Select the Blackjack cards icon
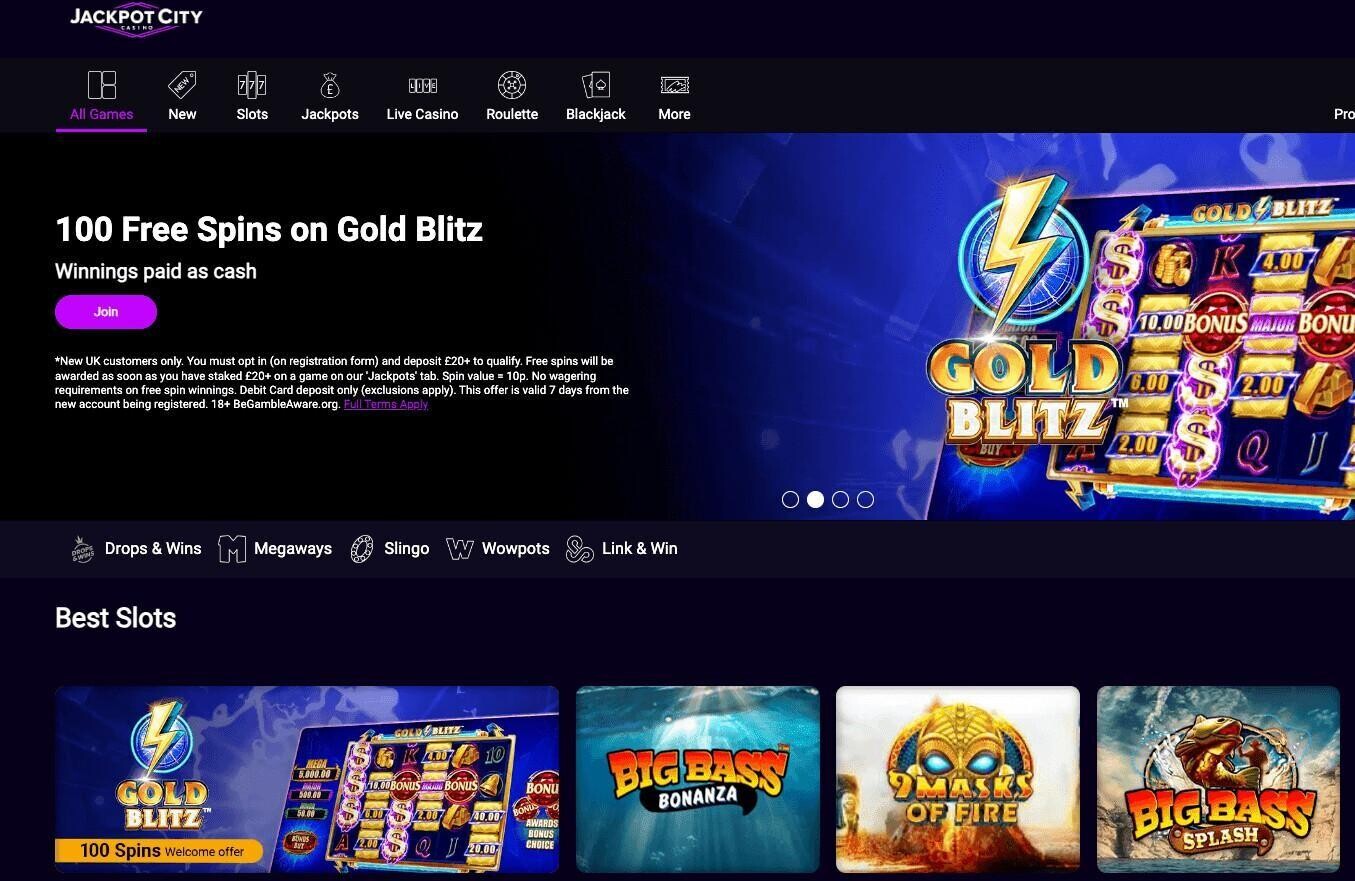The height and width of the screenshot is (881, 1355). pos(596,85)
